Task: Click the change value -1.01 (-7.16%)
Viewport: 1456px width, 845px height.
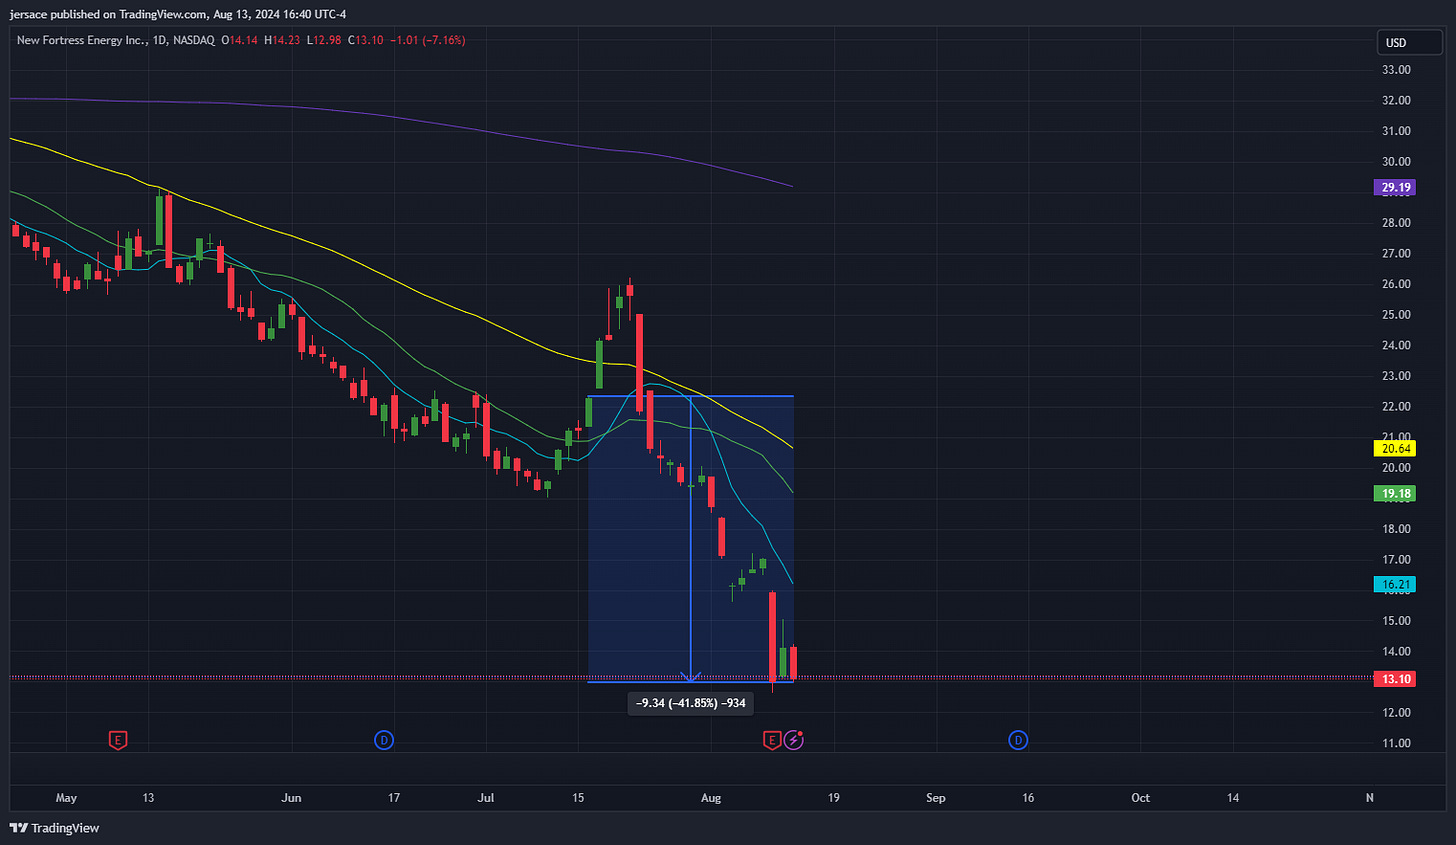Action: pos(427,40)
